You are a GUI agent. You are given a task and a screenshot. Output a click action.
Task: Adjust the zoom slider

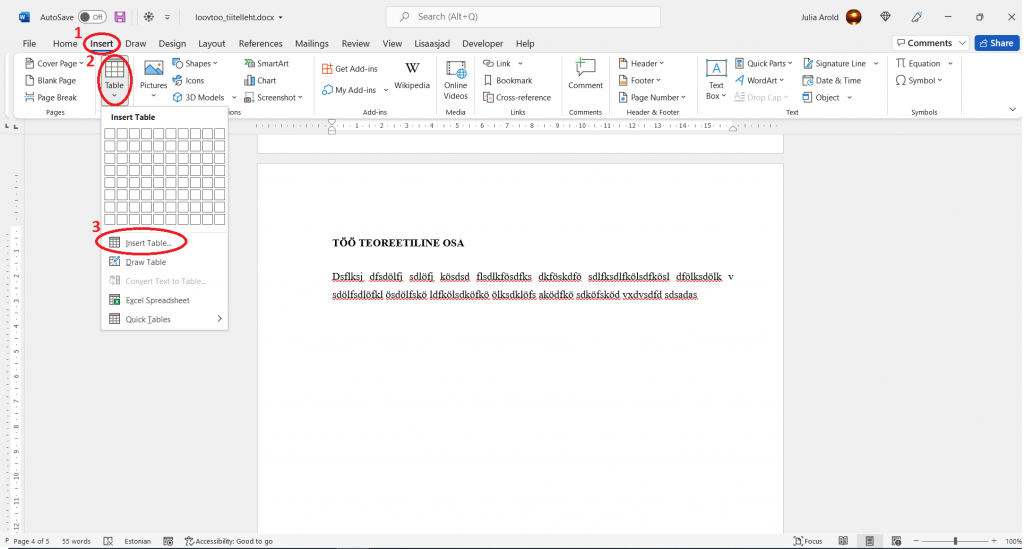coord(955,541)
